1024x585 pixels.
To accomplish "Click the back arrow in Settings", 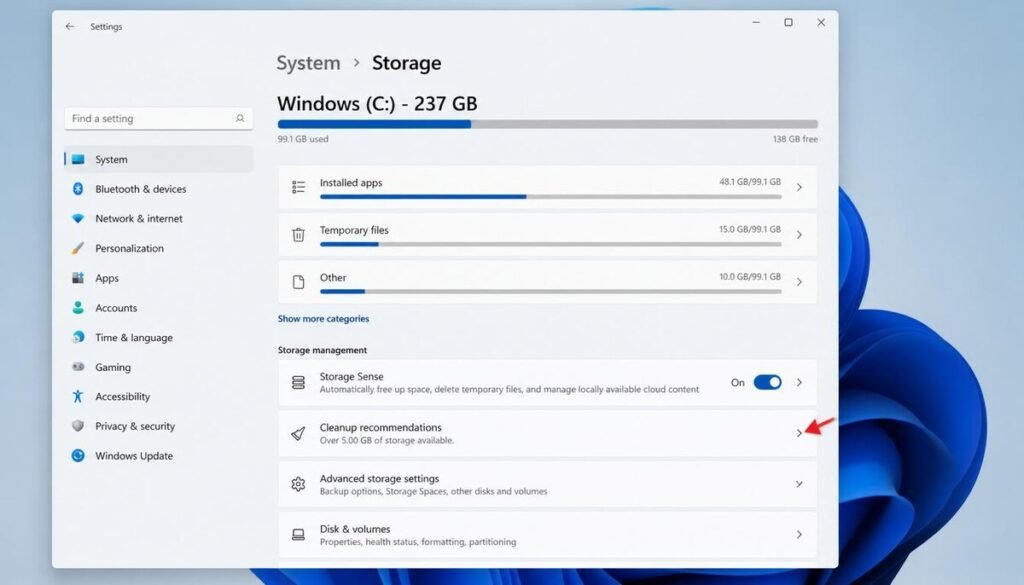I will 70,27.
